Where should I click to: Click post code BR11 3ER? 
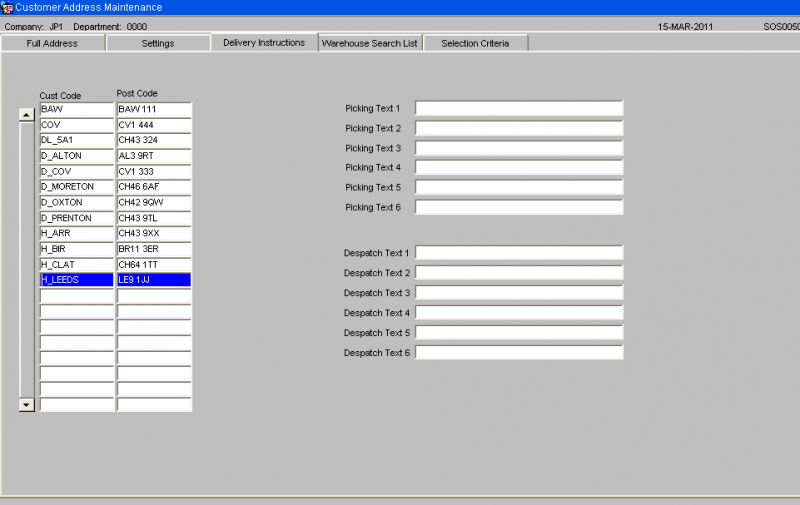click(154, 249)
